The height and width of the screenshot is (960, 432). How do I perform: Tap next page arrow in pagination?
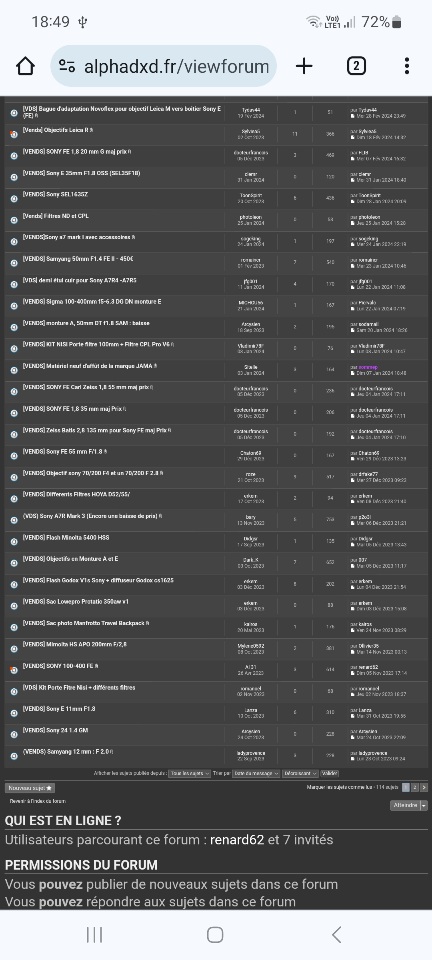coord(424,787)
